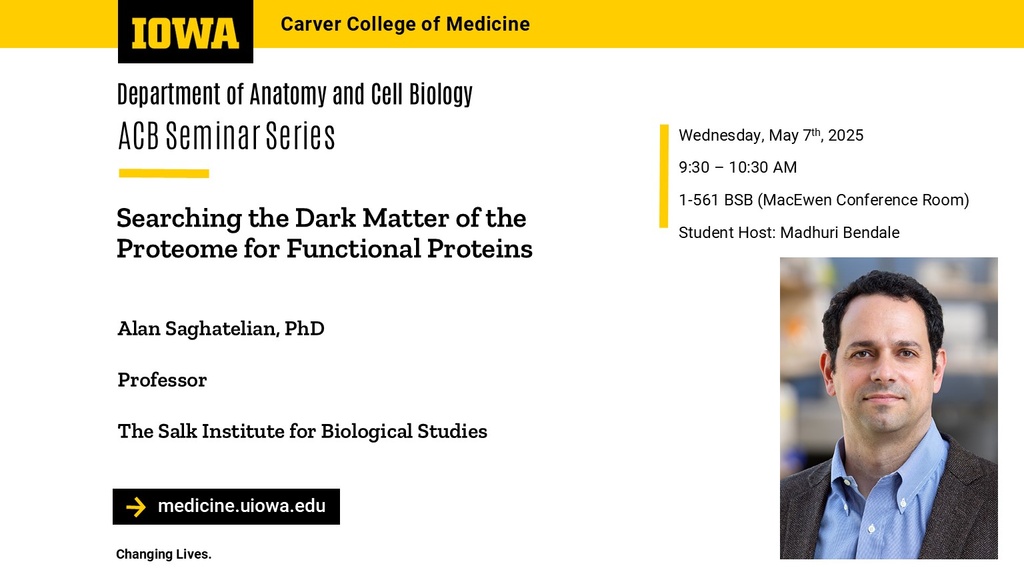Click the Student Host: Madhuri Bendale line

788,232
